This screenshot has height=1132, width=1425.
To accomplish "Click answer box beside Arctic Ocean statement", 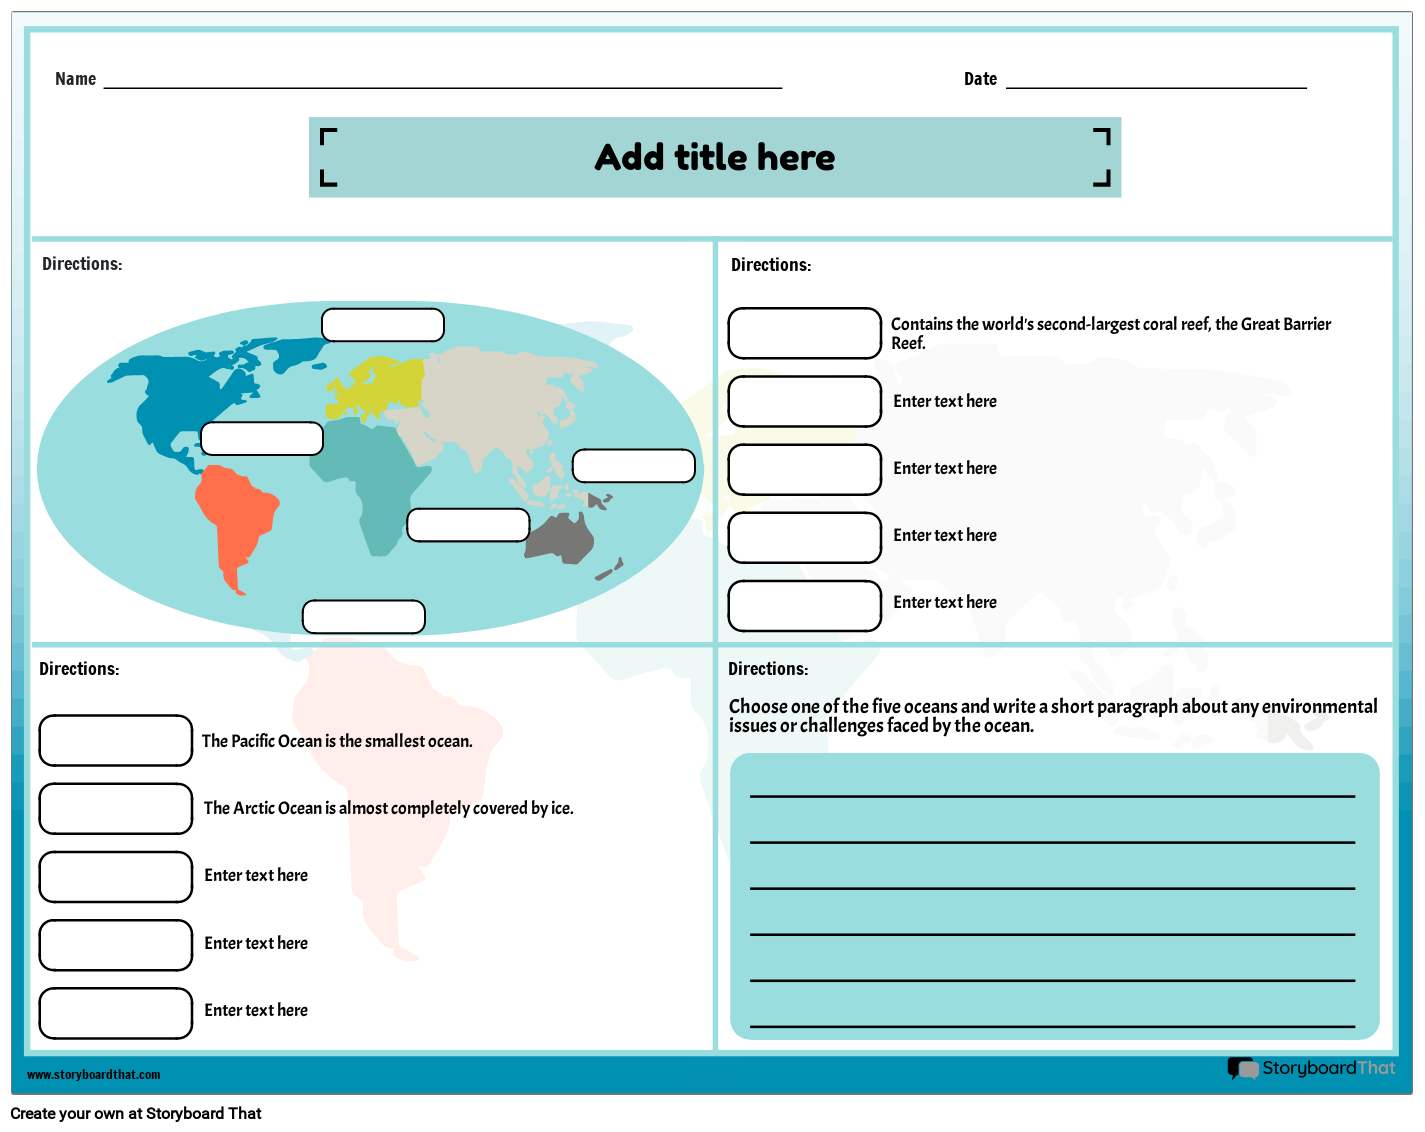I will tap(116, 809).
